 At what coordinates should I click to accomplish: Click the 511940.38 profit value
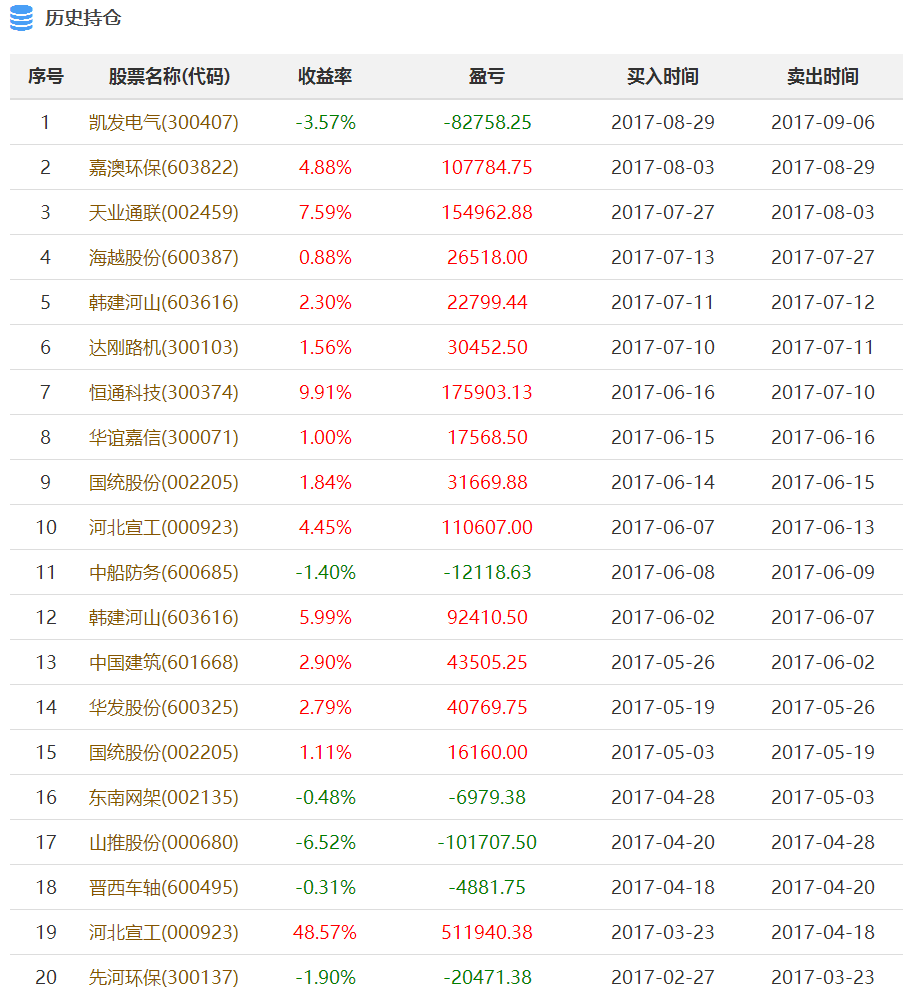[487, 932]
